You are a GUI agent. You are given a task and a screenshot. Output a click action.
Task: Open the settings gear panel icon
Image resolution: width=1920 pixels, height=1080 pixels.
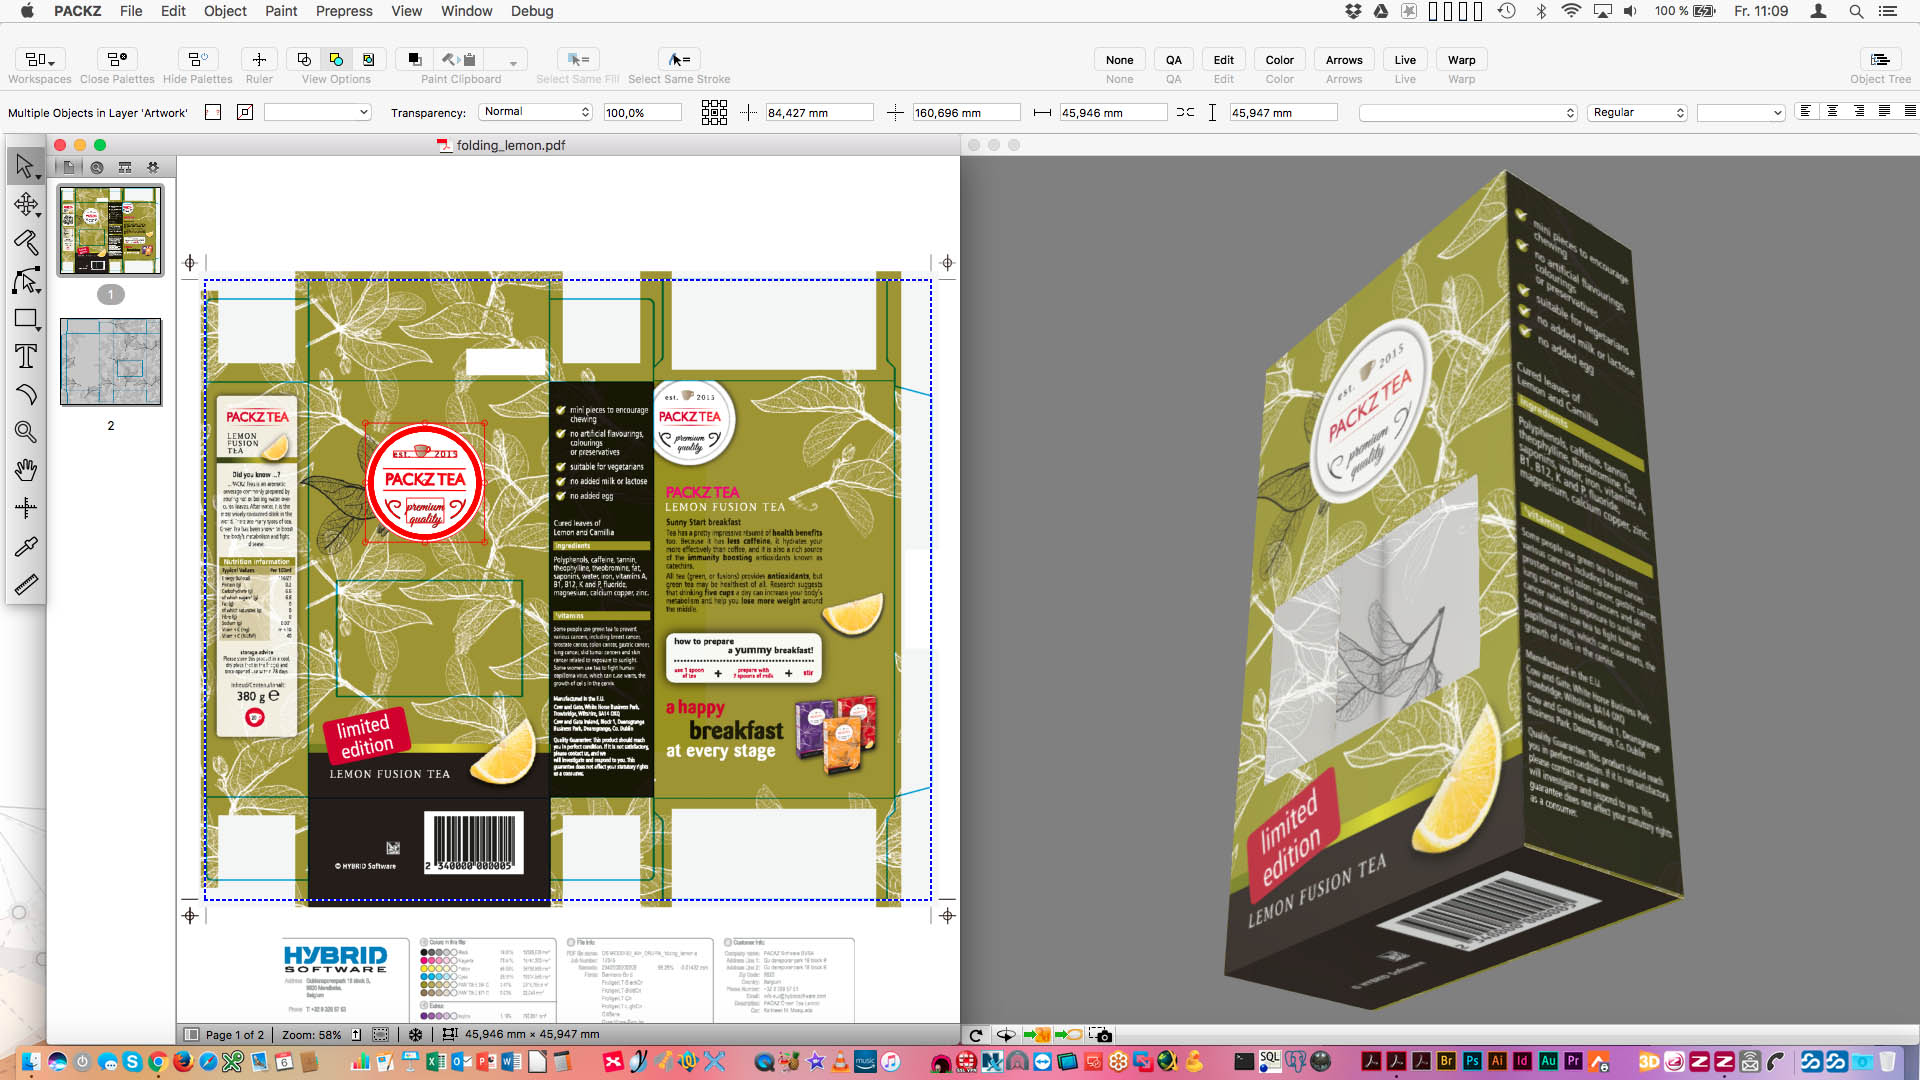pos(153,167)
